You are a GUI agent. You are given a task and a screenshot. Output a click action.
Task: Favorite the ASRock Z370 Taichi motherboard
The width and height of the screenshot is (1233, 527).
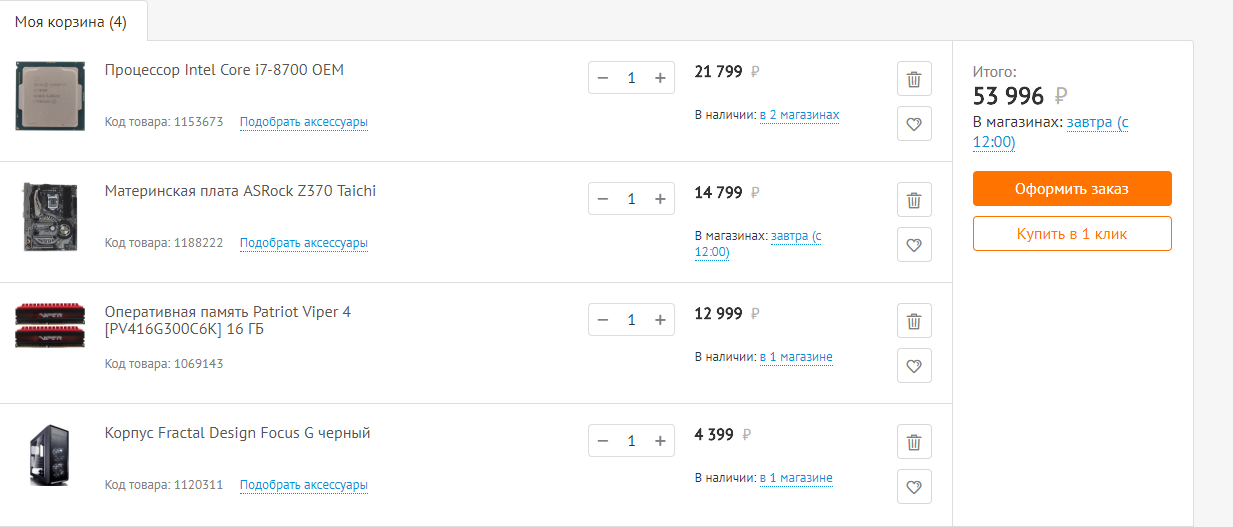click(x=914, y=245)
